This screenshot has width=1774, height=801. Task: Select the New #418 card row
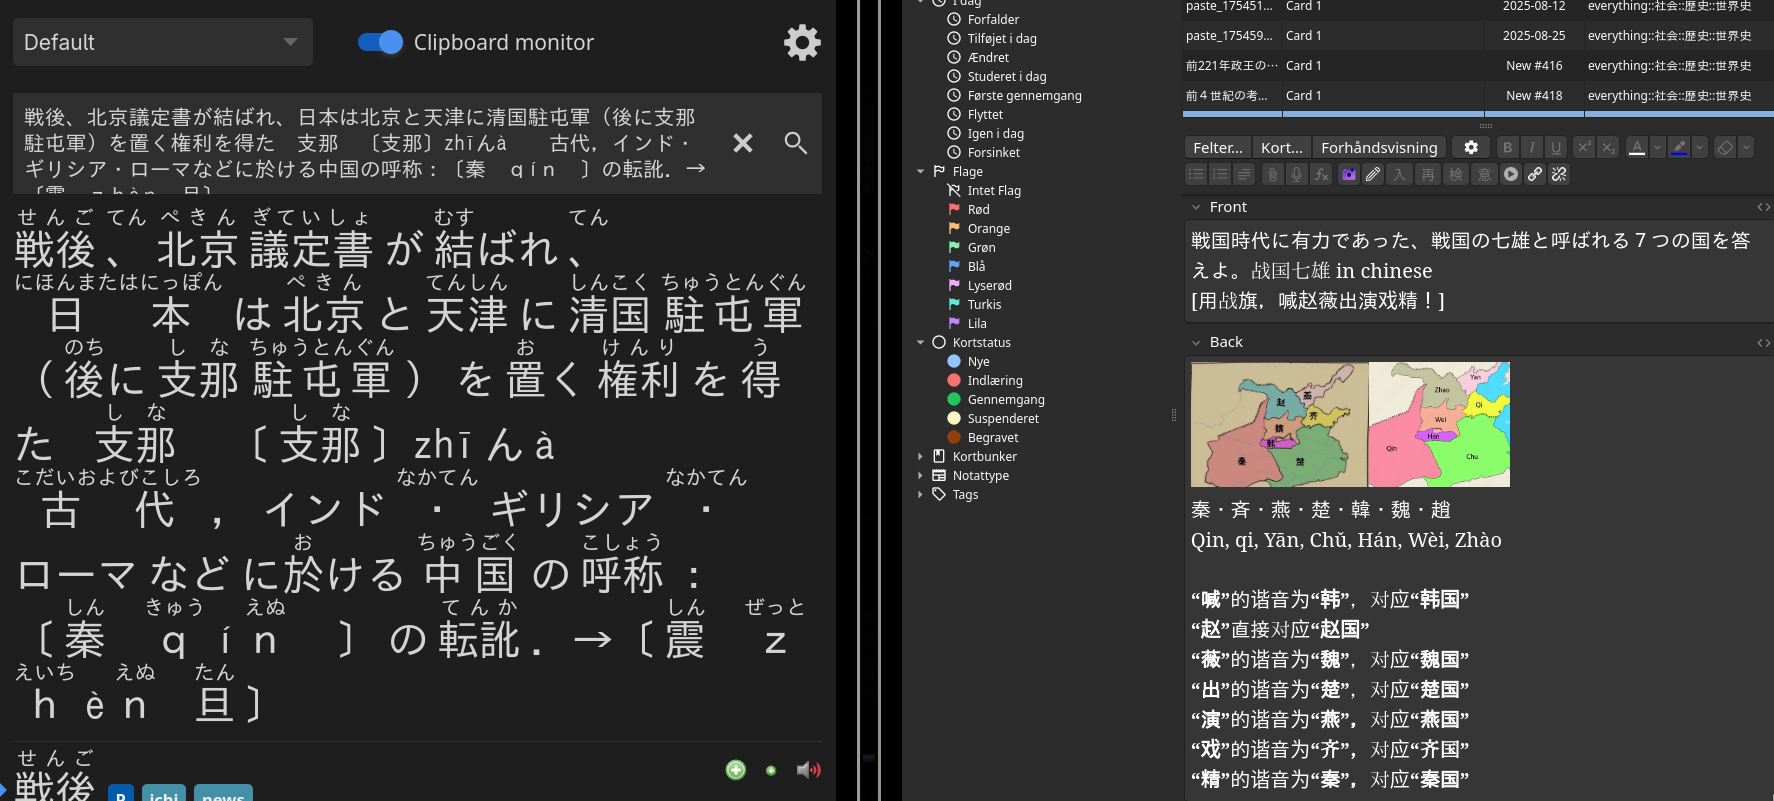pyautogui.click(x=1478, y=96)
